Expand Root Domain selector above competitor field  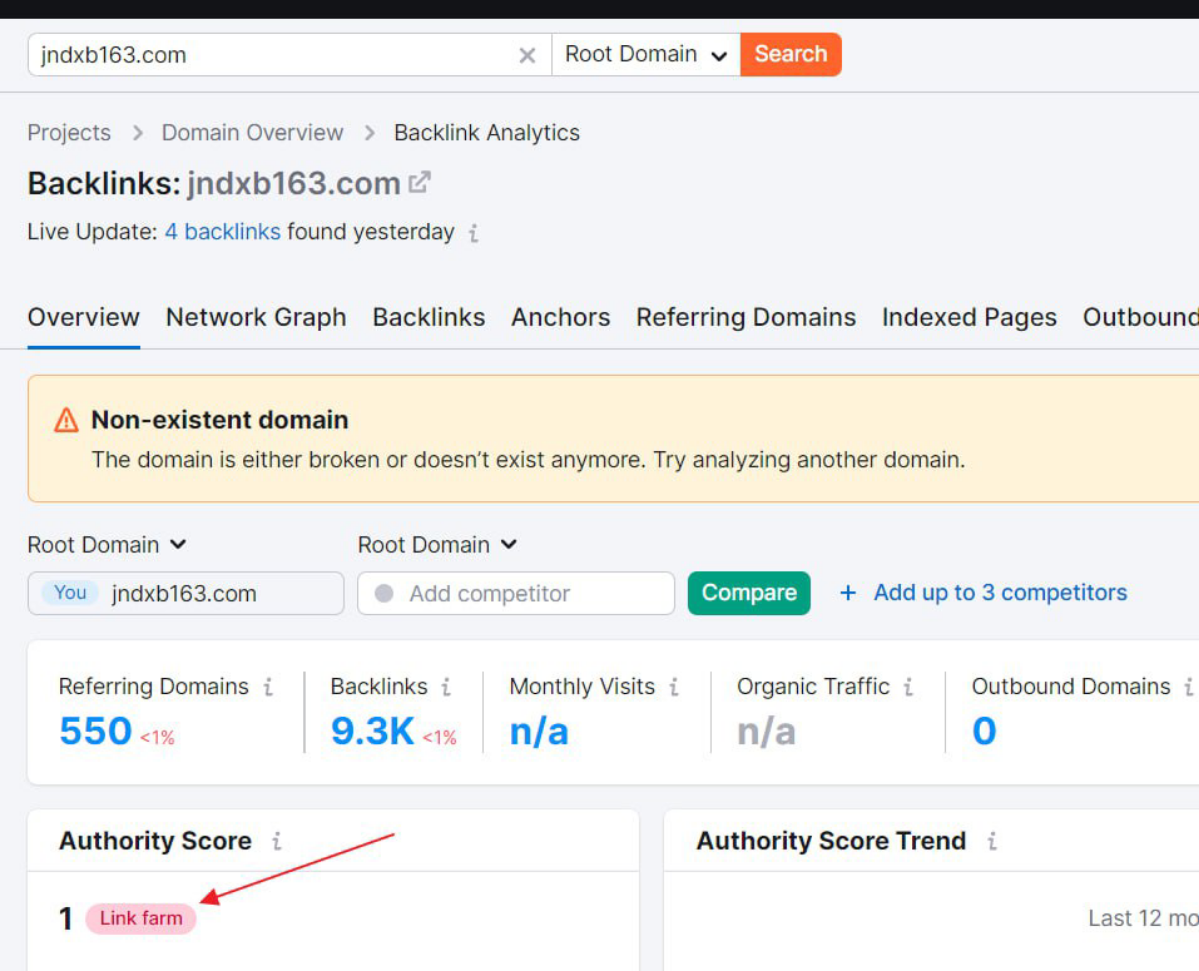[437, 545]
